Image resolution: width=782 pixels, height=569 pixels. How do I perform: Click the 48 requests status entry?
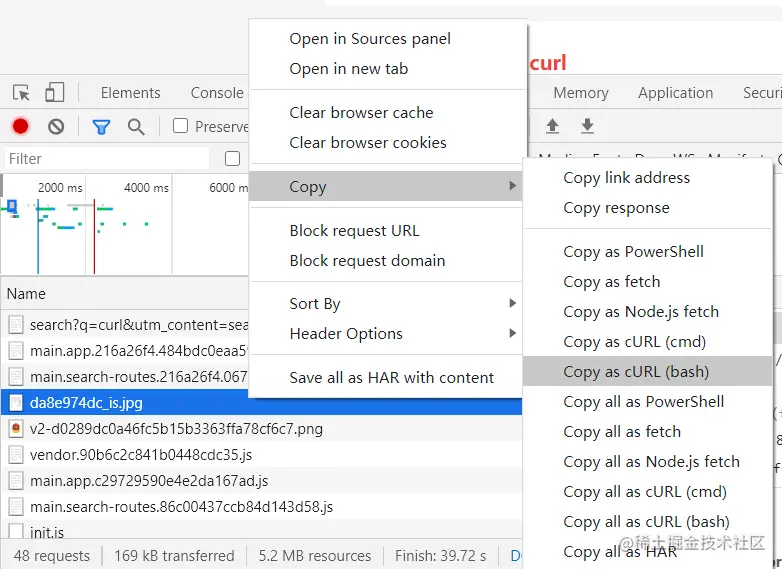tap(52, 556)
